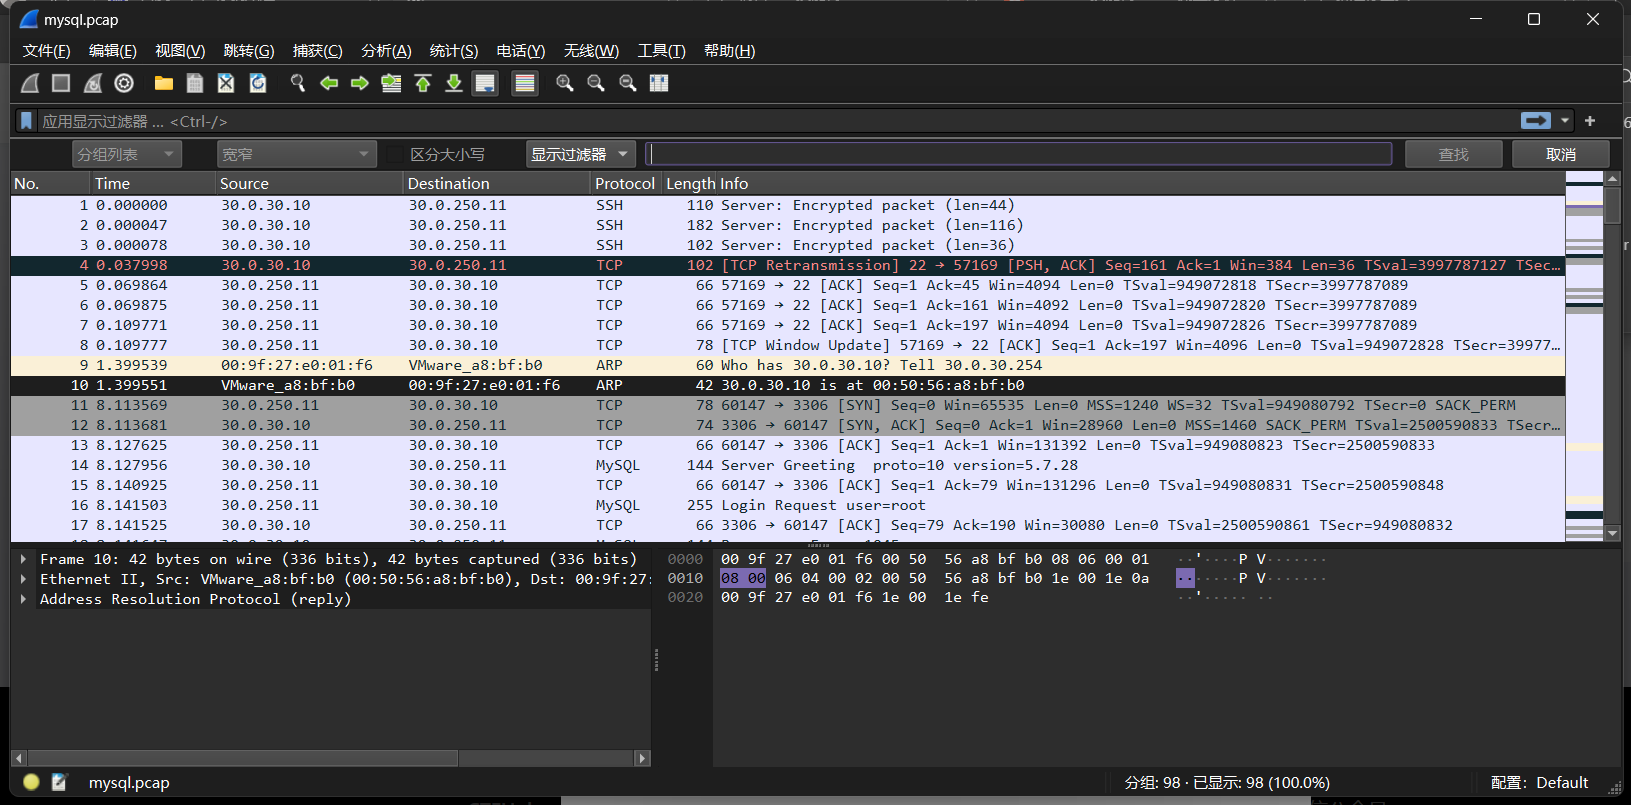Open the 编辑(E) menu

(x=112, y=51)
